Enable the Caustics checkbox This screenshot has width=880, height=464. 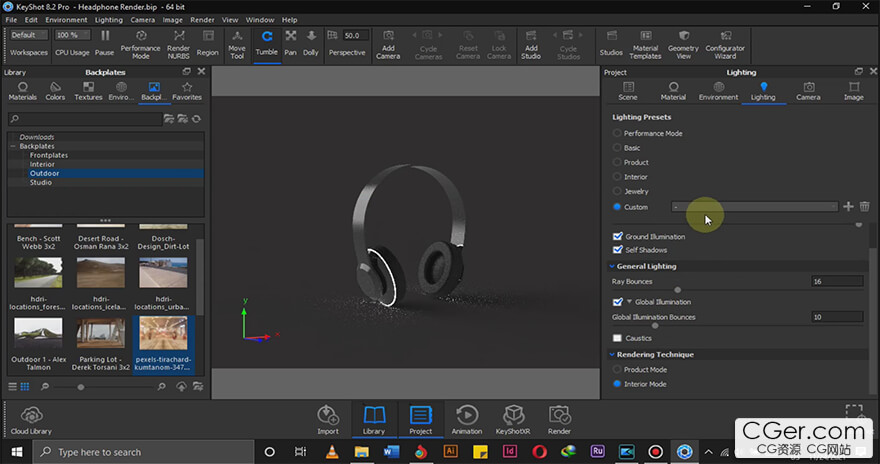[618, 338]
